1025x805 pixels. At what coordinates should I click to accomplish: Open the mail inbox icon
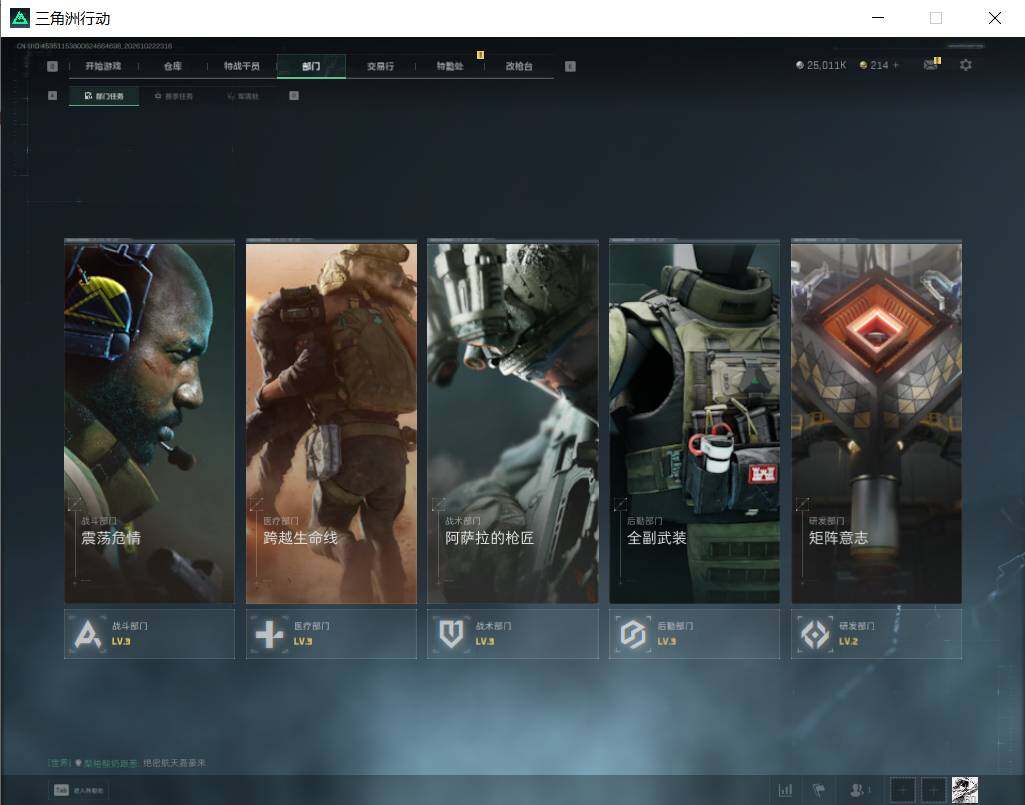tap(931, 64)
